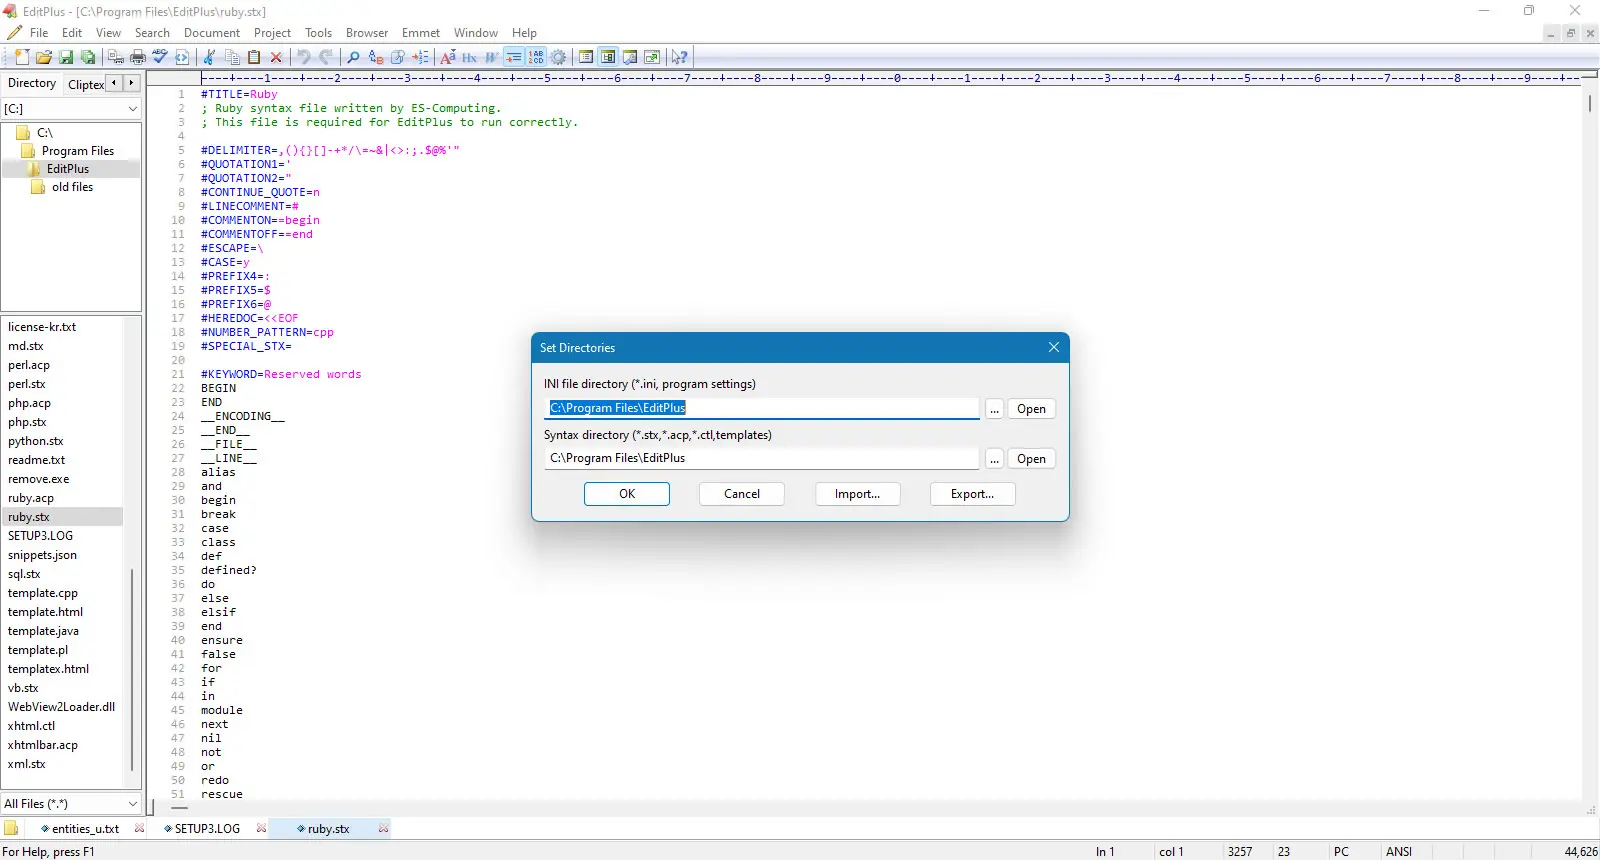Click the Syntax directory text field

pyautogui.click(x=762, y=458)
